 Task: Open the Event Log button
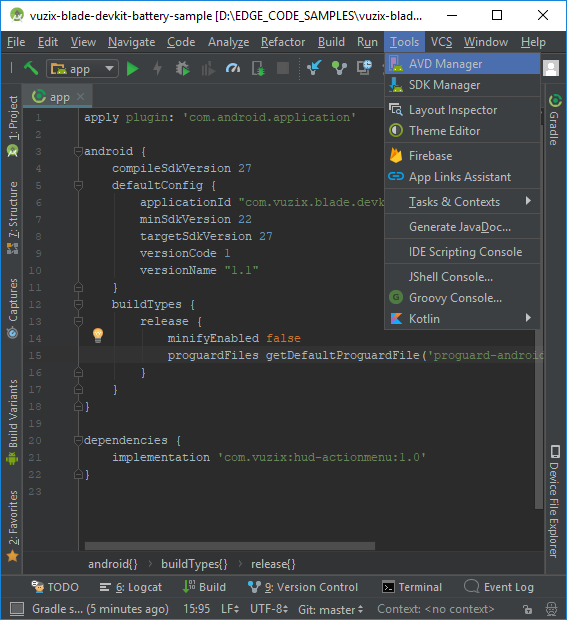(499, 587)
